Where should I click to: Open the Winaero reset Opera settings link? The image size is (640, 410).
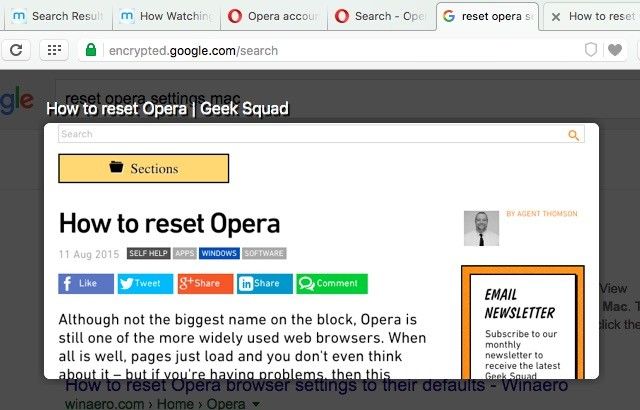316,385
